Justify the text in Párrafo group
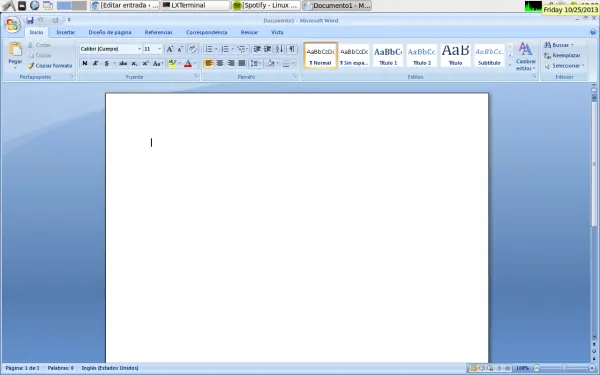This screenshot has height=375, width=600. (x=242, y=63)
